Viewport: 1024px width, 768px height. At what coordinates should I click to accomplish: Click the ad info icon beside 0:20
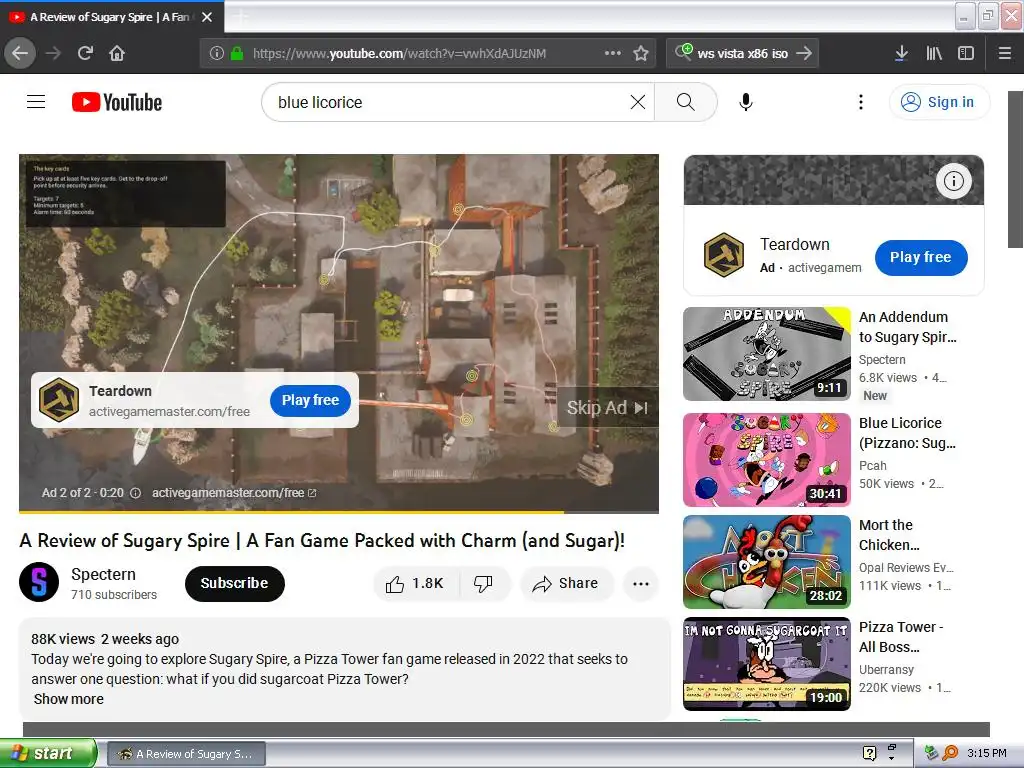[x=135, y=493]
